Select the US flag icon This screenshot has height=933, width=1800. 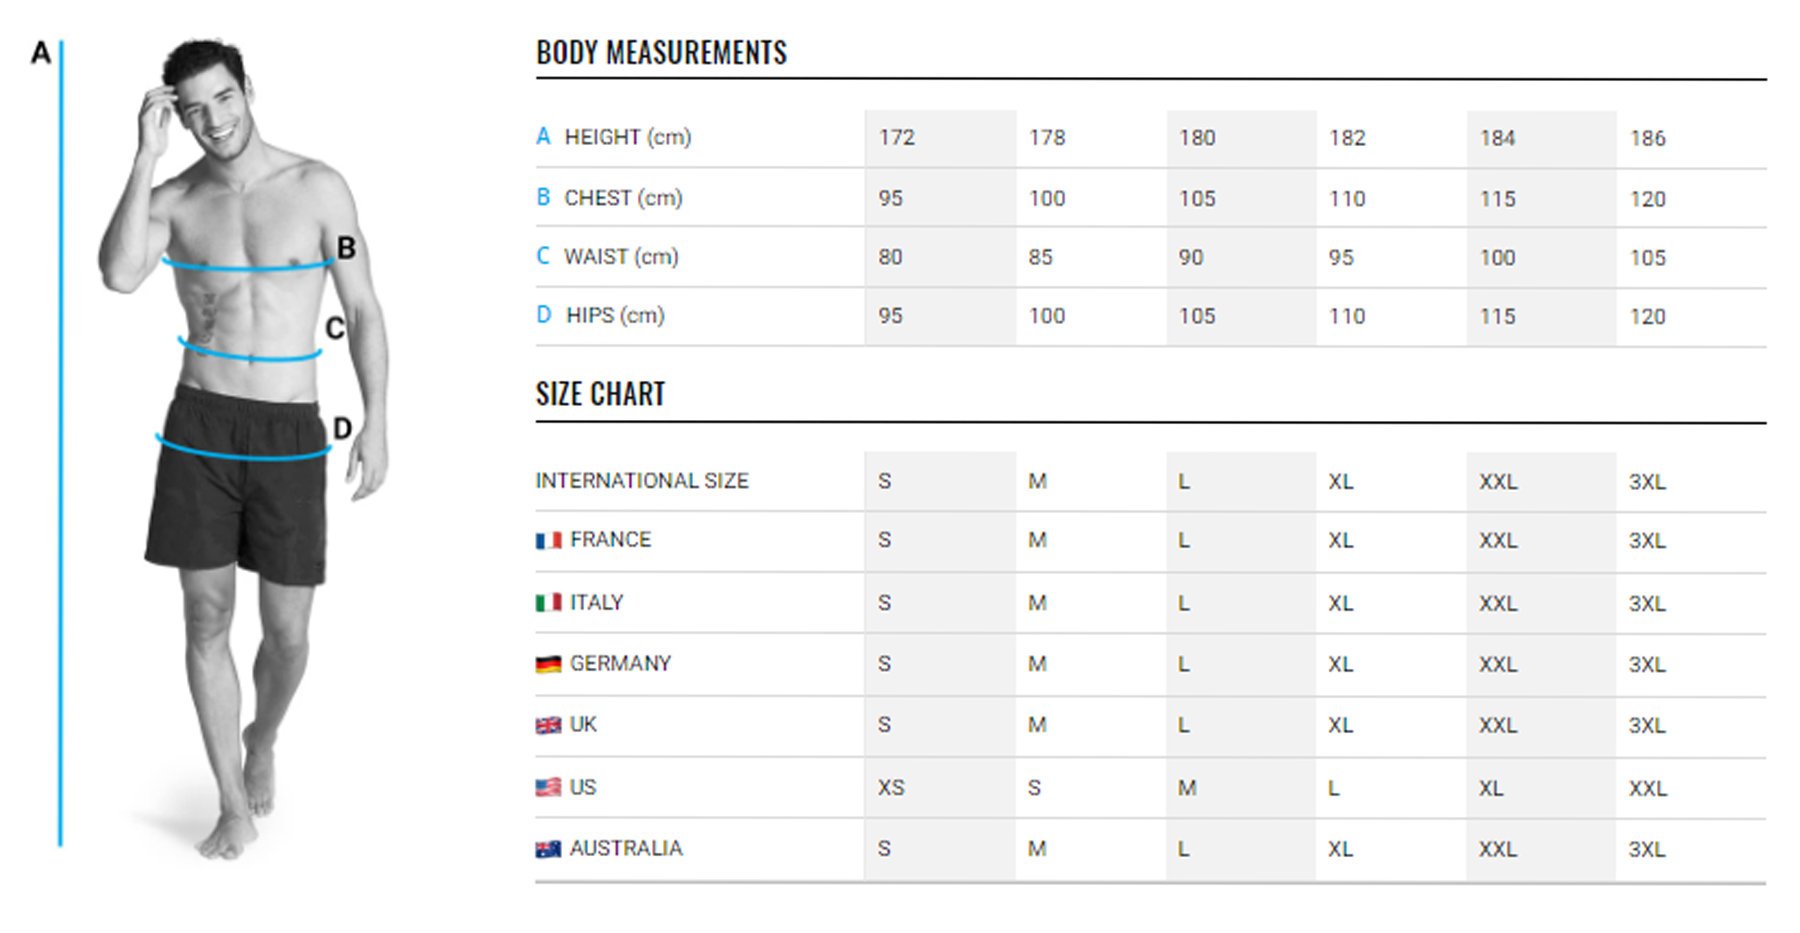tap(548, 788)
